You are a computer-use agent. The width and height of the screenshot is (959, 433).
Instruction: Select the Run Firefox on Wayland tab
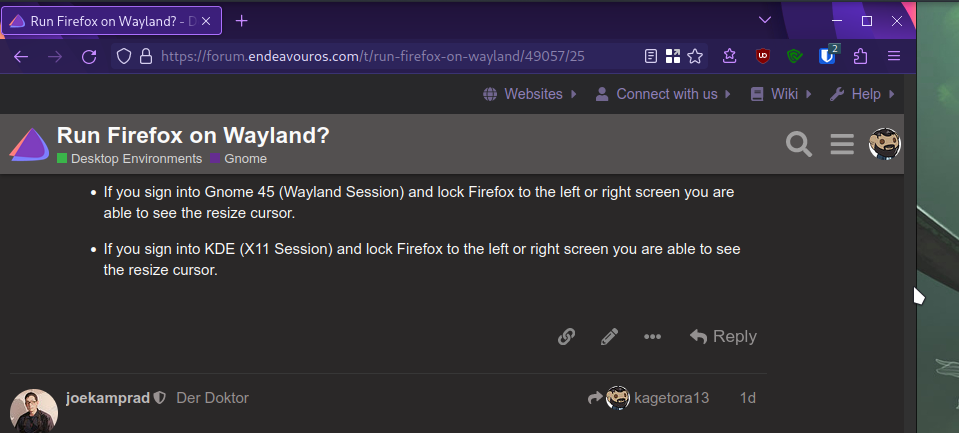110,20
